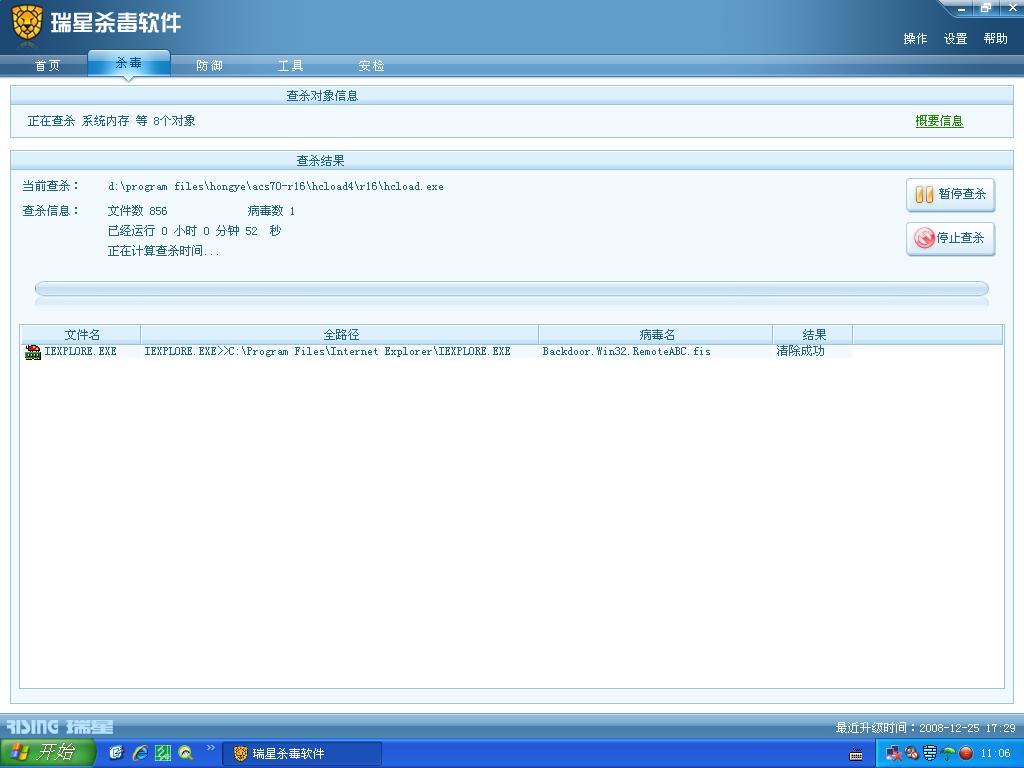
Task: Click the current scan path hcload.exe text
Action: coord(276,187)
